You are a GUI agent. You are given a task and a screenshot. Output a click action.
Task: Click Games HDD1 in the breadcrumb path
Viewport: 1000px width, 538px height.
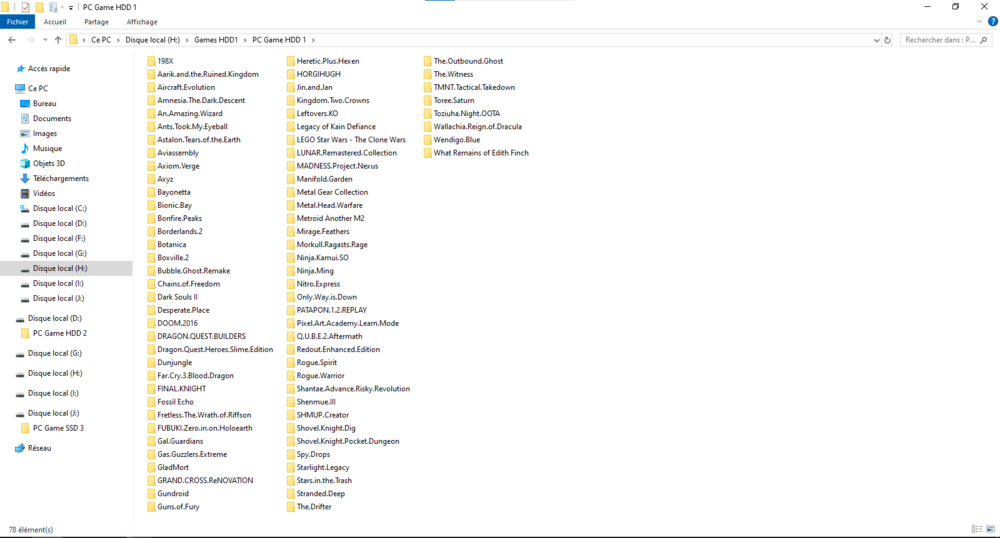point(216,40)
